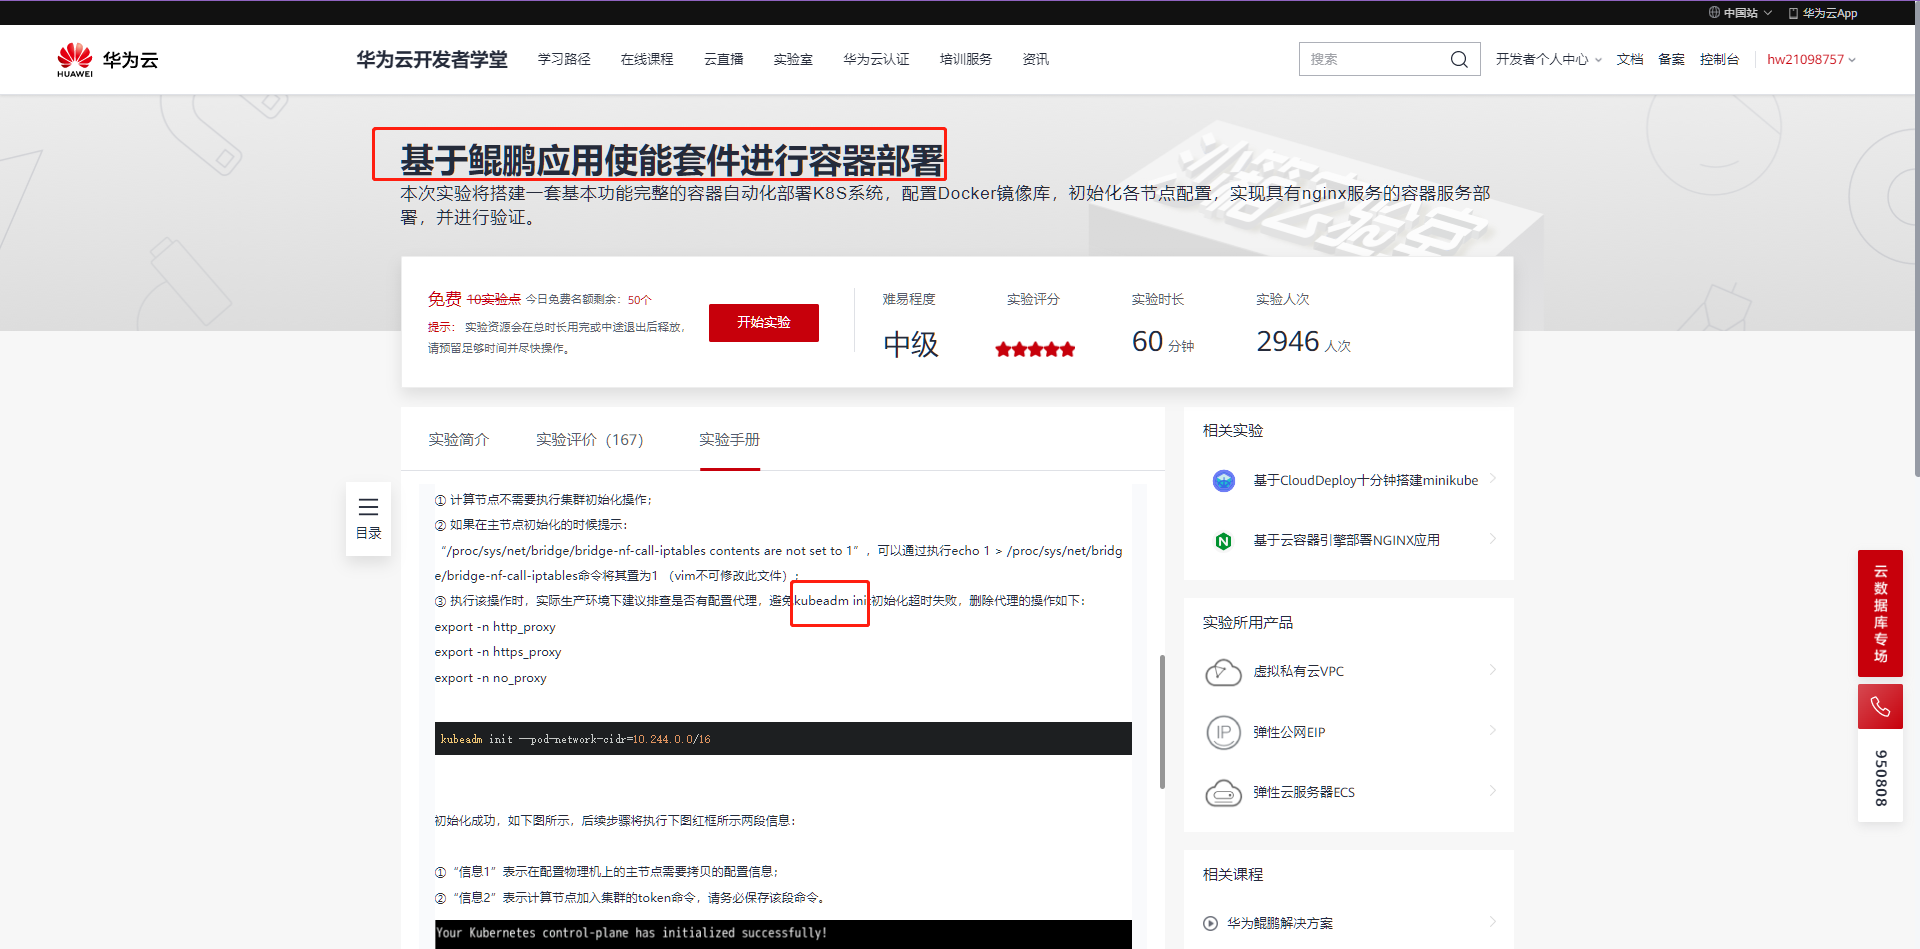
Task: Click the 实验所用产品 section heading
Action: [1248, 623]
